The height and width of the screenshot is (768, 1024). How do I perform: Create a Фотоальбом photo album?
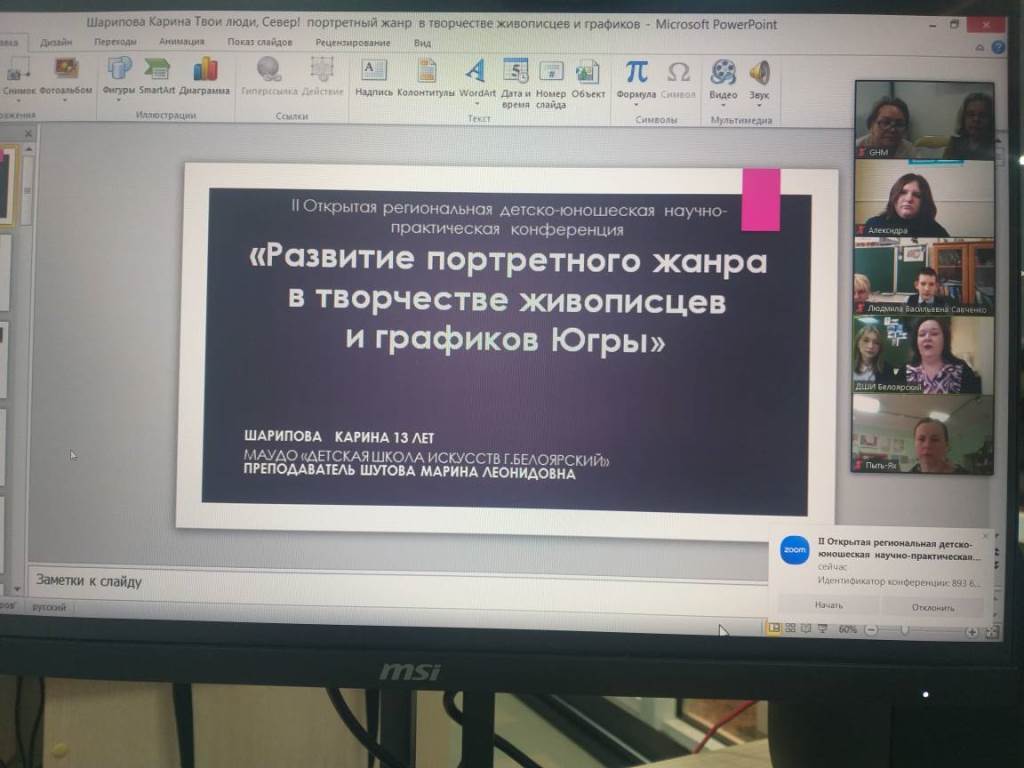(x=67, y=76)
